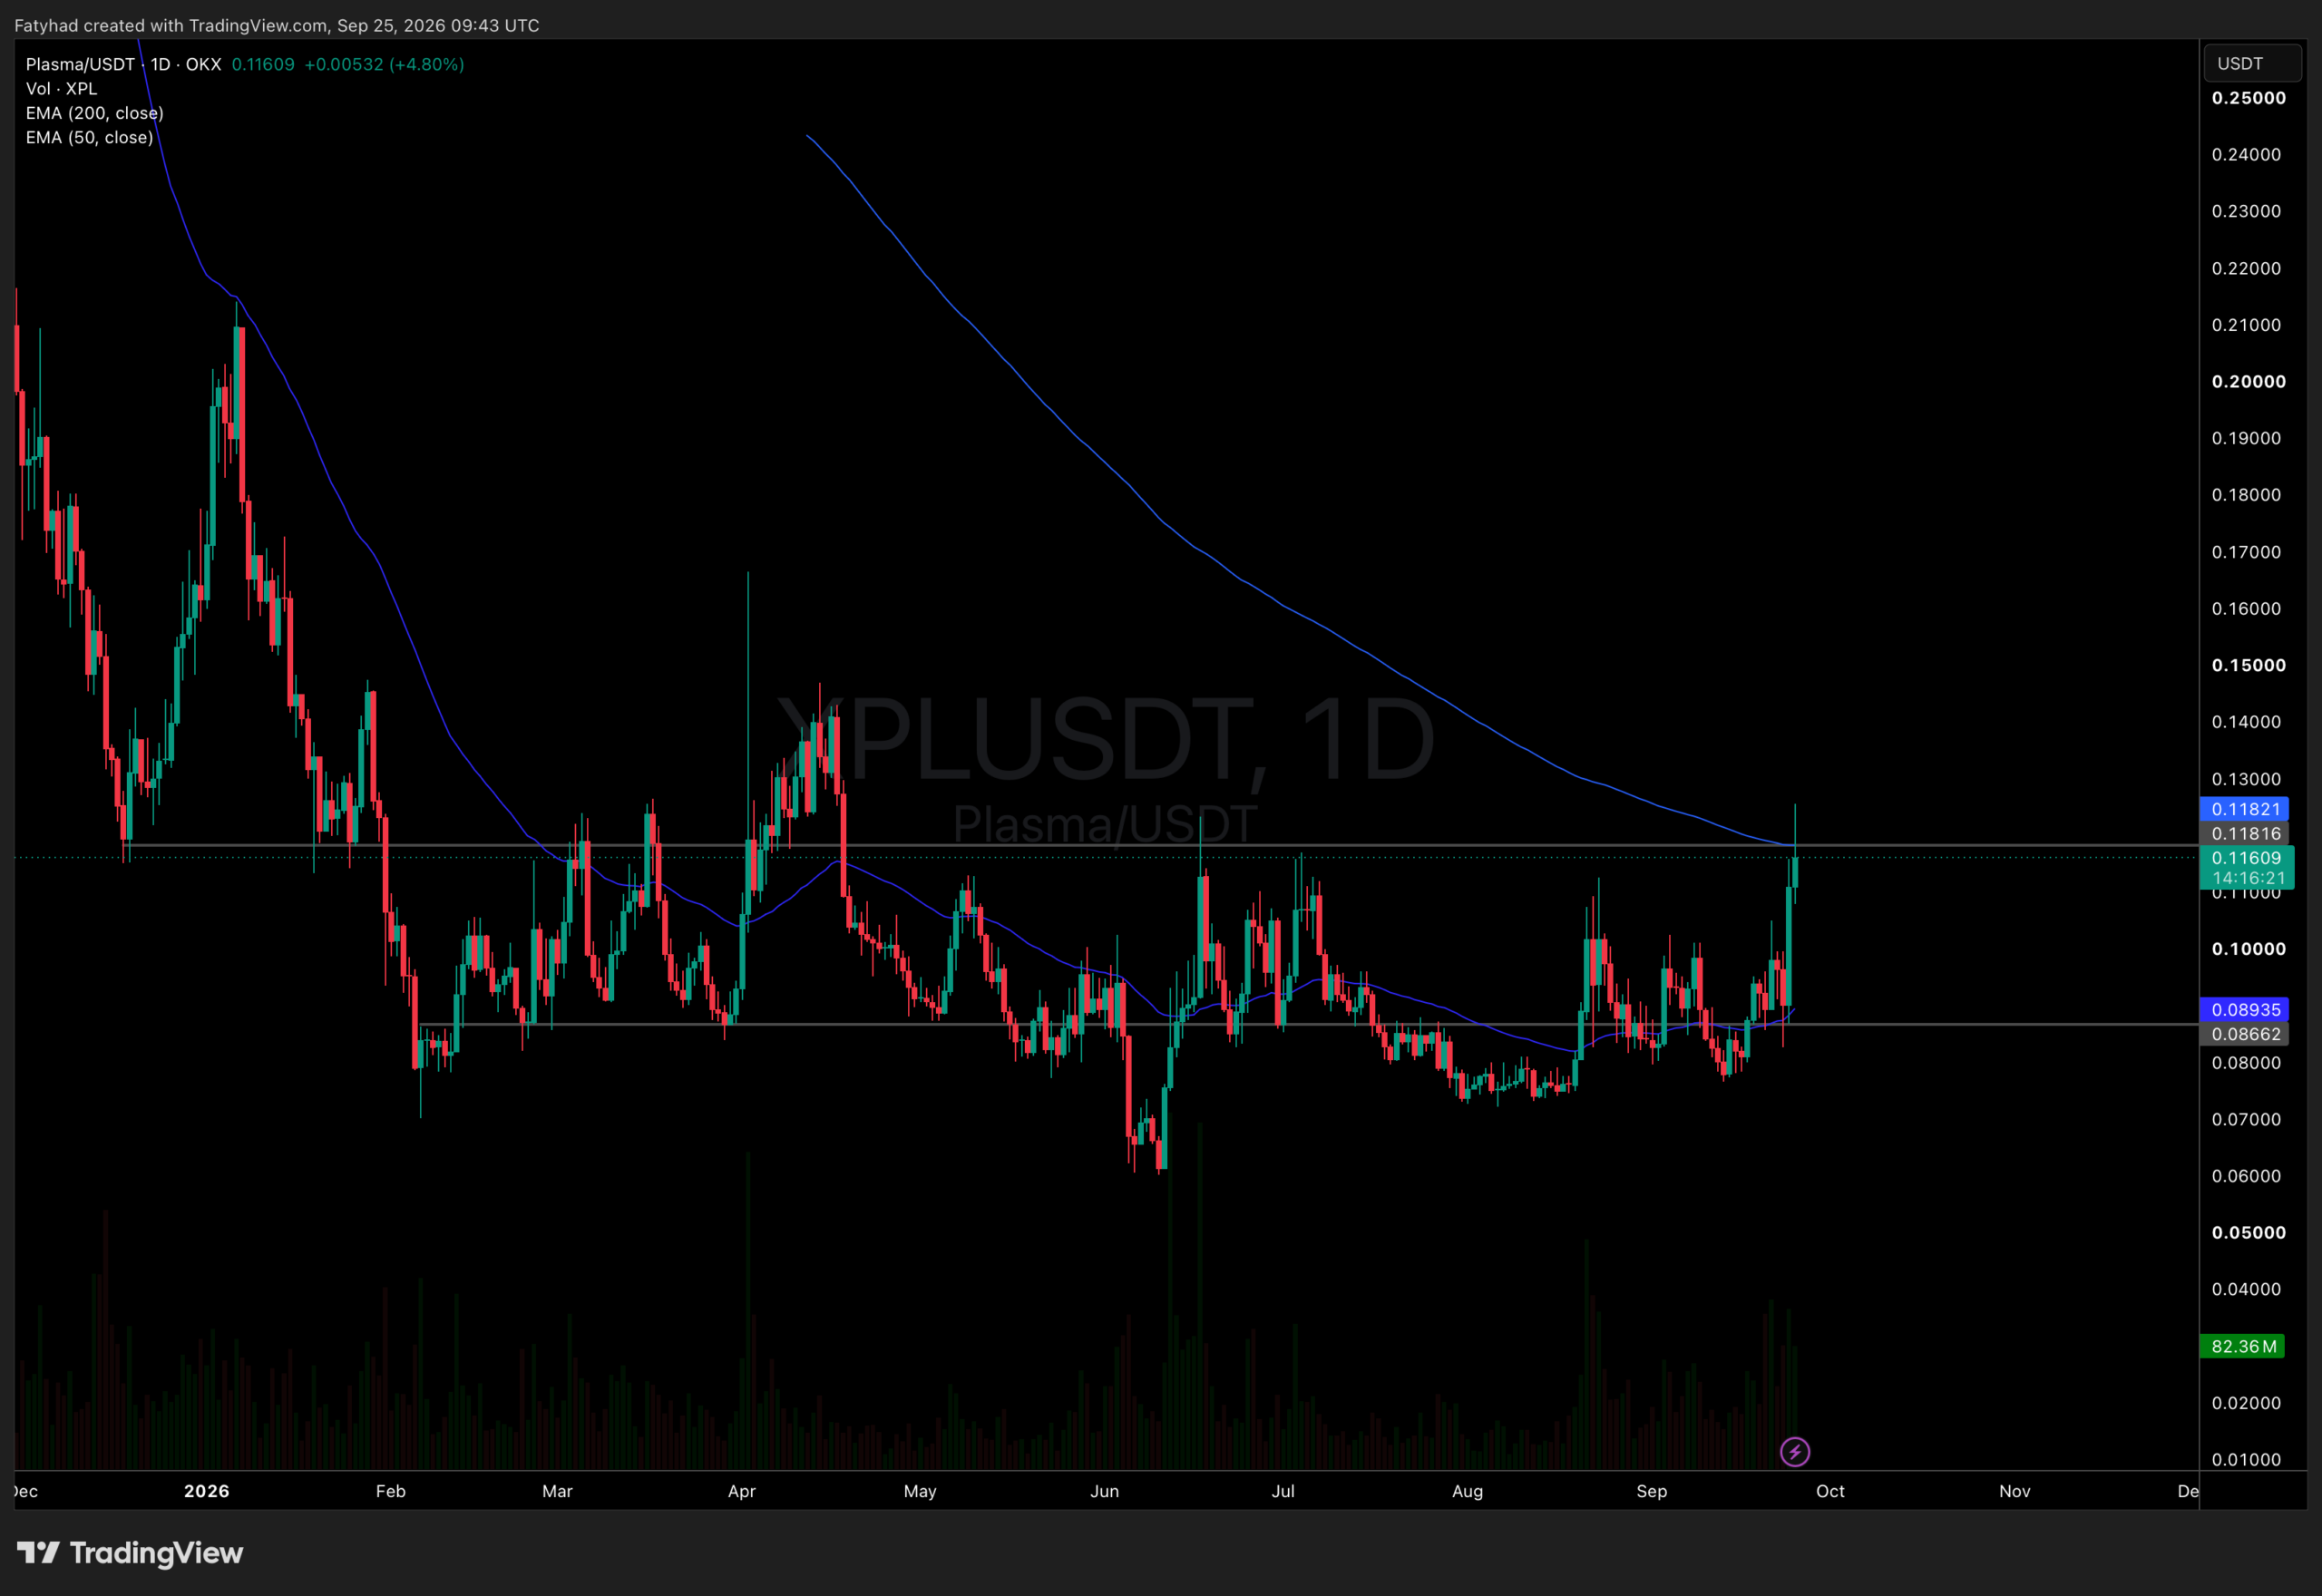Screen dimensions: 2322x1596
Task: Click the 0.11816 gray horizontal line label
Action: 2245,833
